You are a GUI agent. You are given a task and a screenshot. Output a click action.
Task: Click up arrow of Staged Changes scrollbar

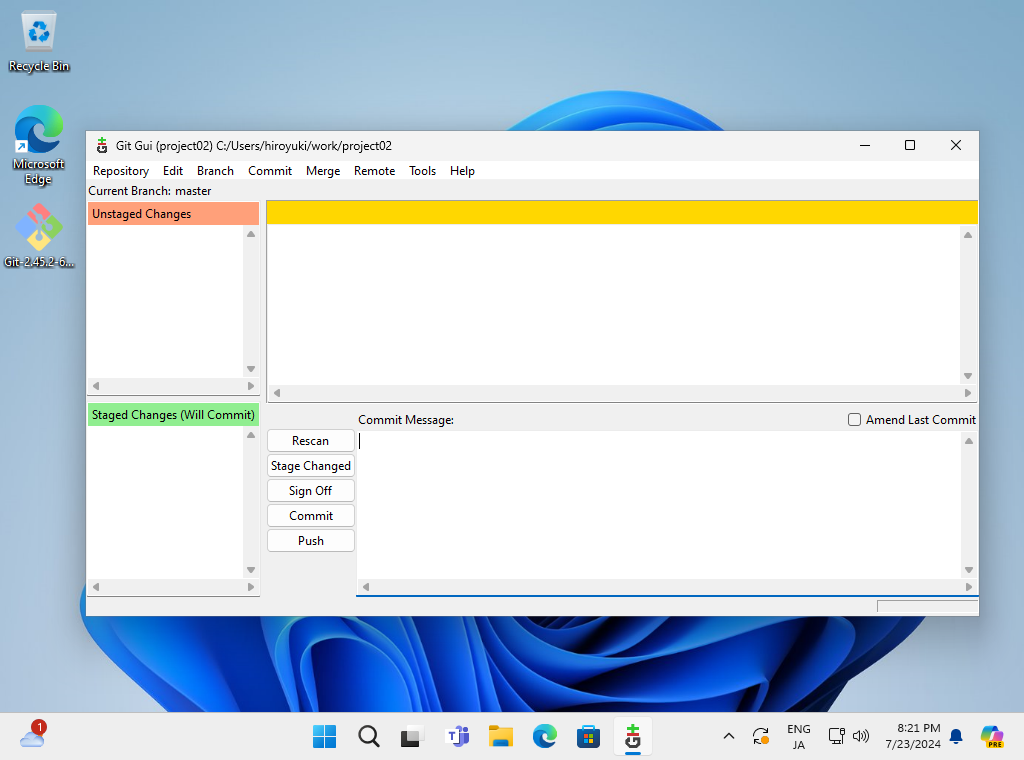251,435
